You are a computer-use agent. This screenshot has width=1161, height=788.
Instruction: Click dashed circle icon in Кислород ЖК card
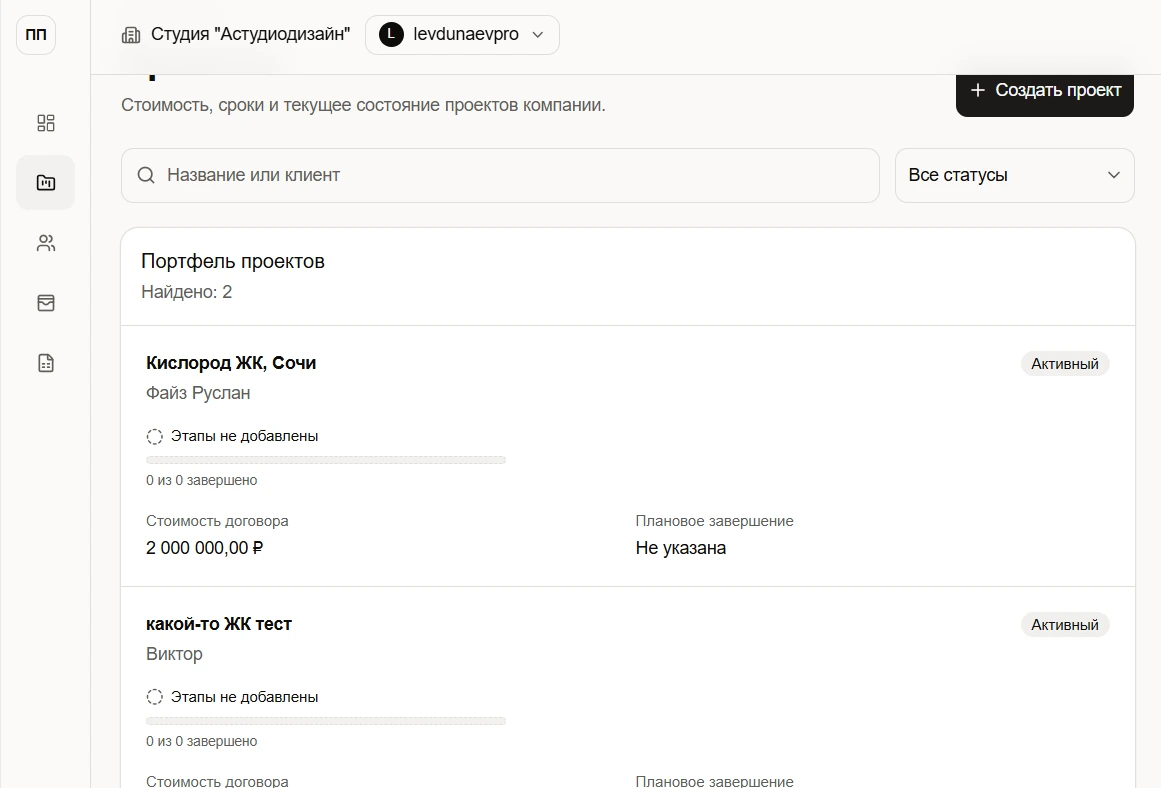coord(155,436)
